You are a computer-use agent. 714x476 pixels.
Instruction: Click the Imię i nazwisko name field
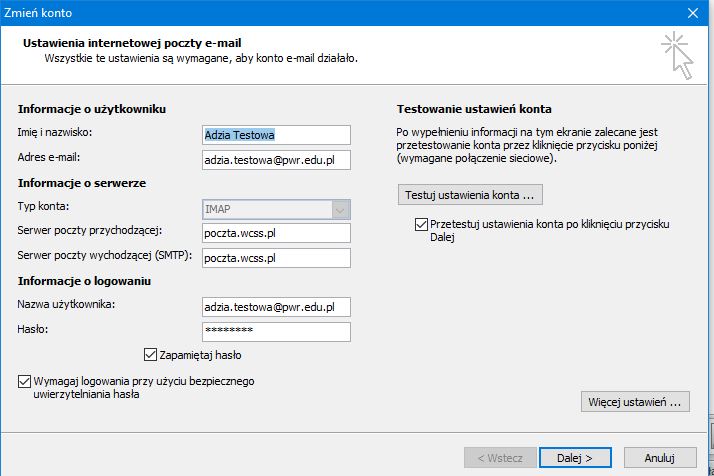(275, 135)
